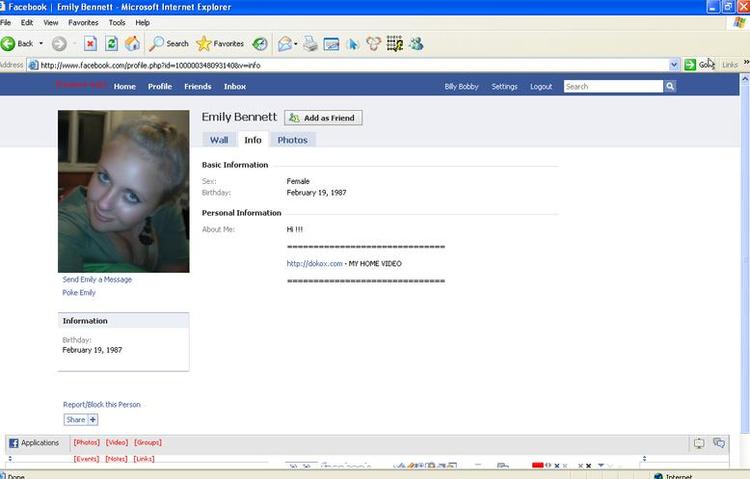
Task: Click the Logout link
Action: (x=541, y=87)
